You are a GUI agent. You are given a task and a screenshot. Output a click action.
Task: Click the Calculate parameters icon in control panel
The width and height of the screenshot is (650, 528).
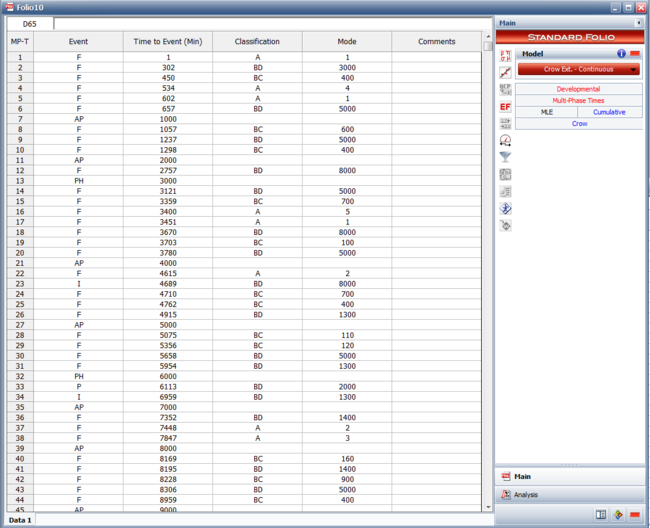click(505, 54)
